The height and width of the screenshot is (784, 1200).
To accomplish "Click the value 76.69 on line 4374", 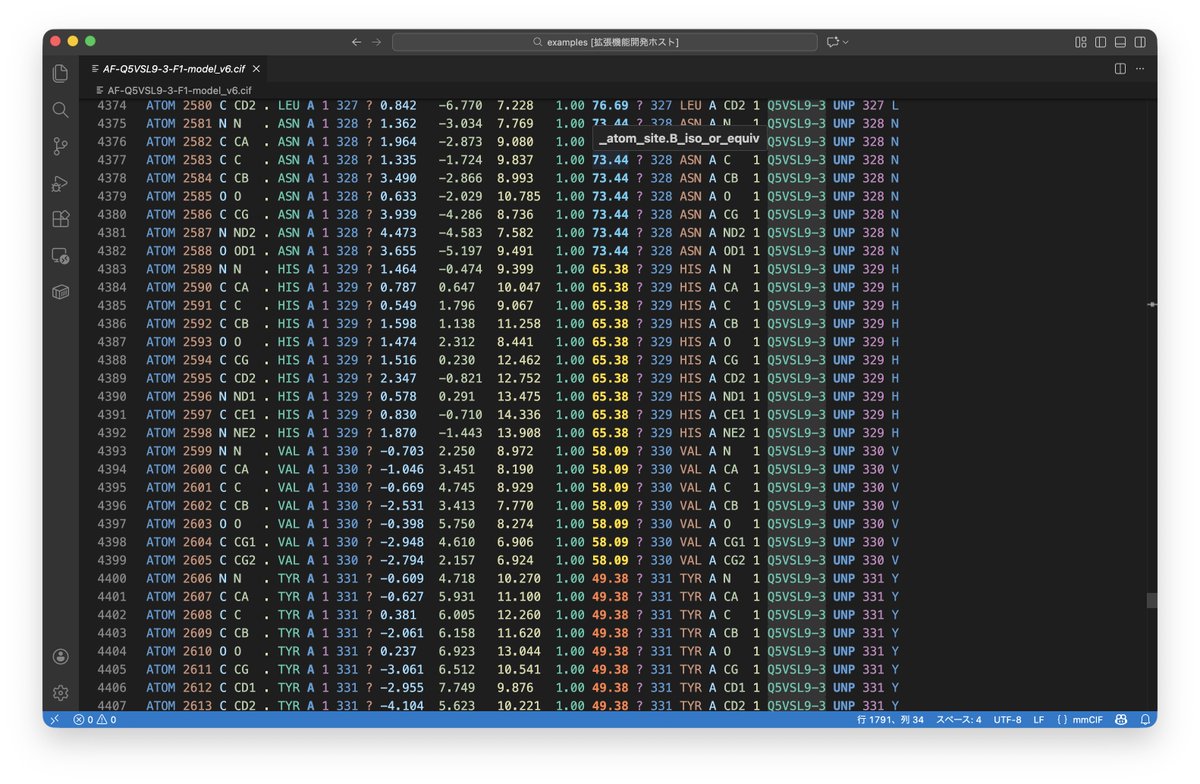I will (x=610, y=105).
